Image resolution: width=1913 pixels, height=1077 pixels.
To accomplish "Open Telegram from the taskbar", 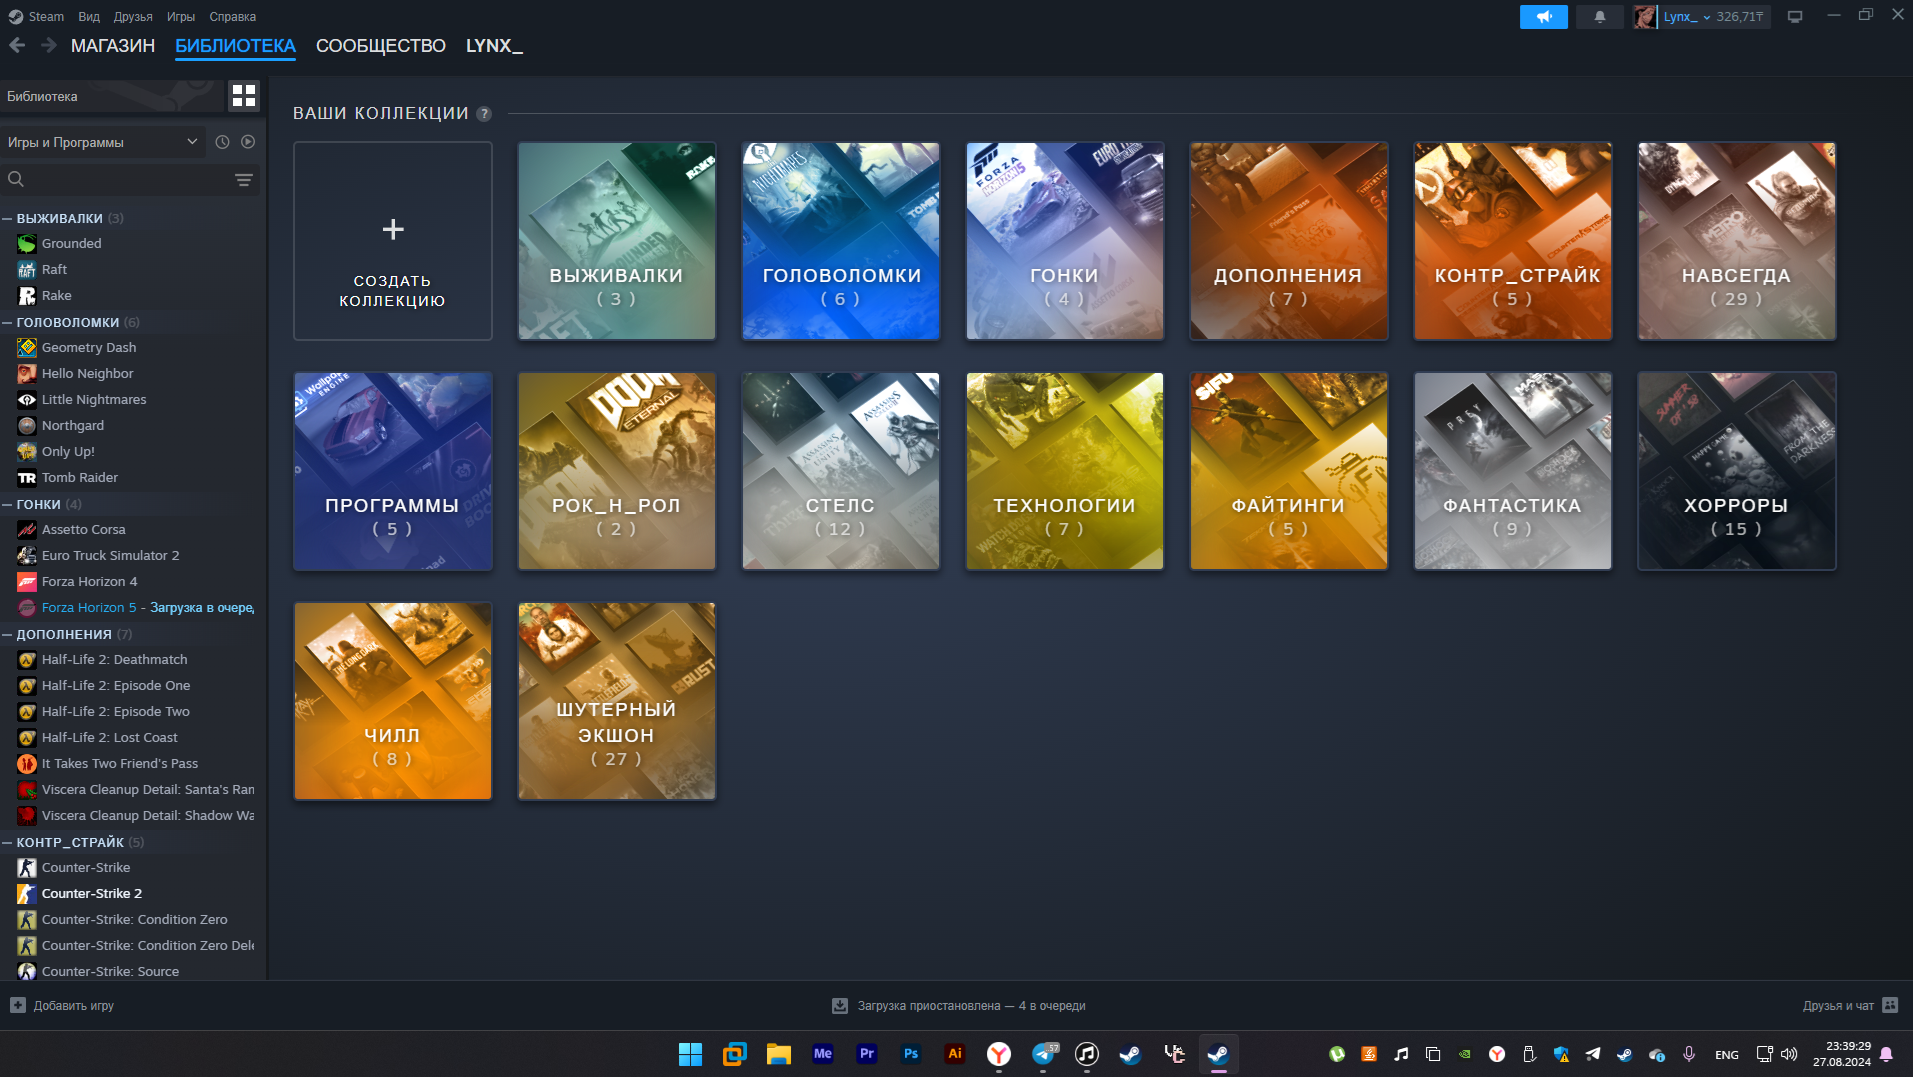I will click(x=1043, y=1054).
